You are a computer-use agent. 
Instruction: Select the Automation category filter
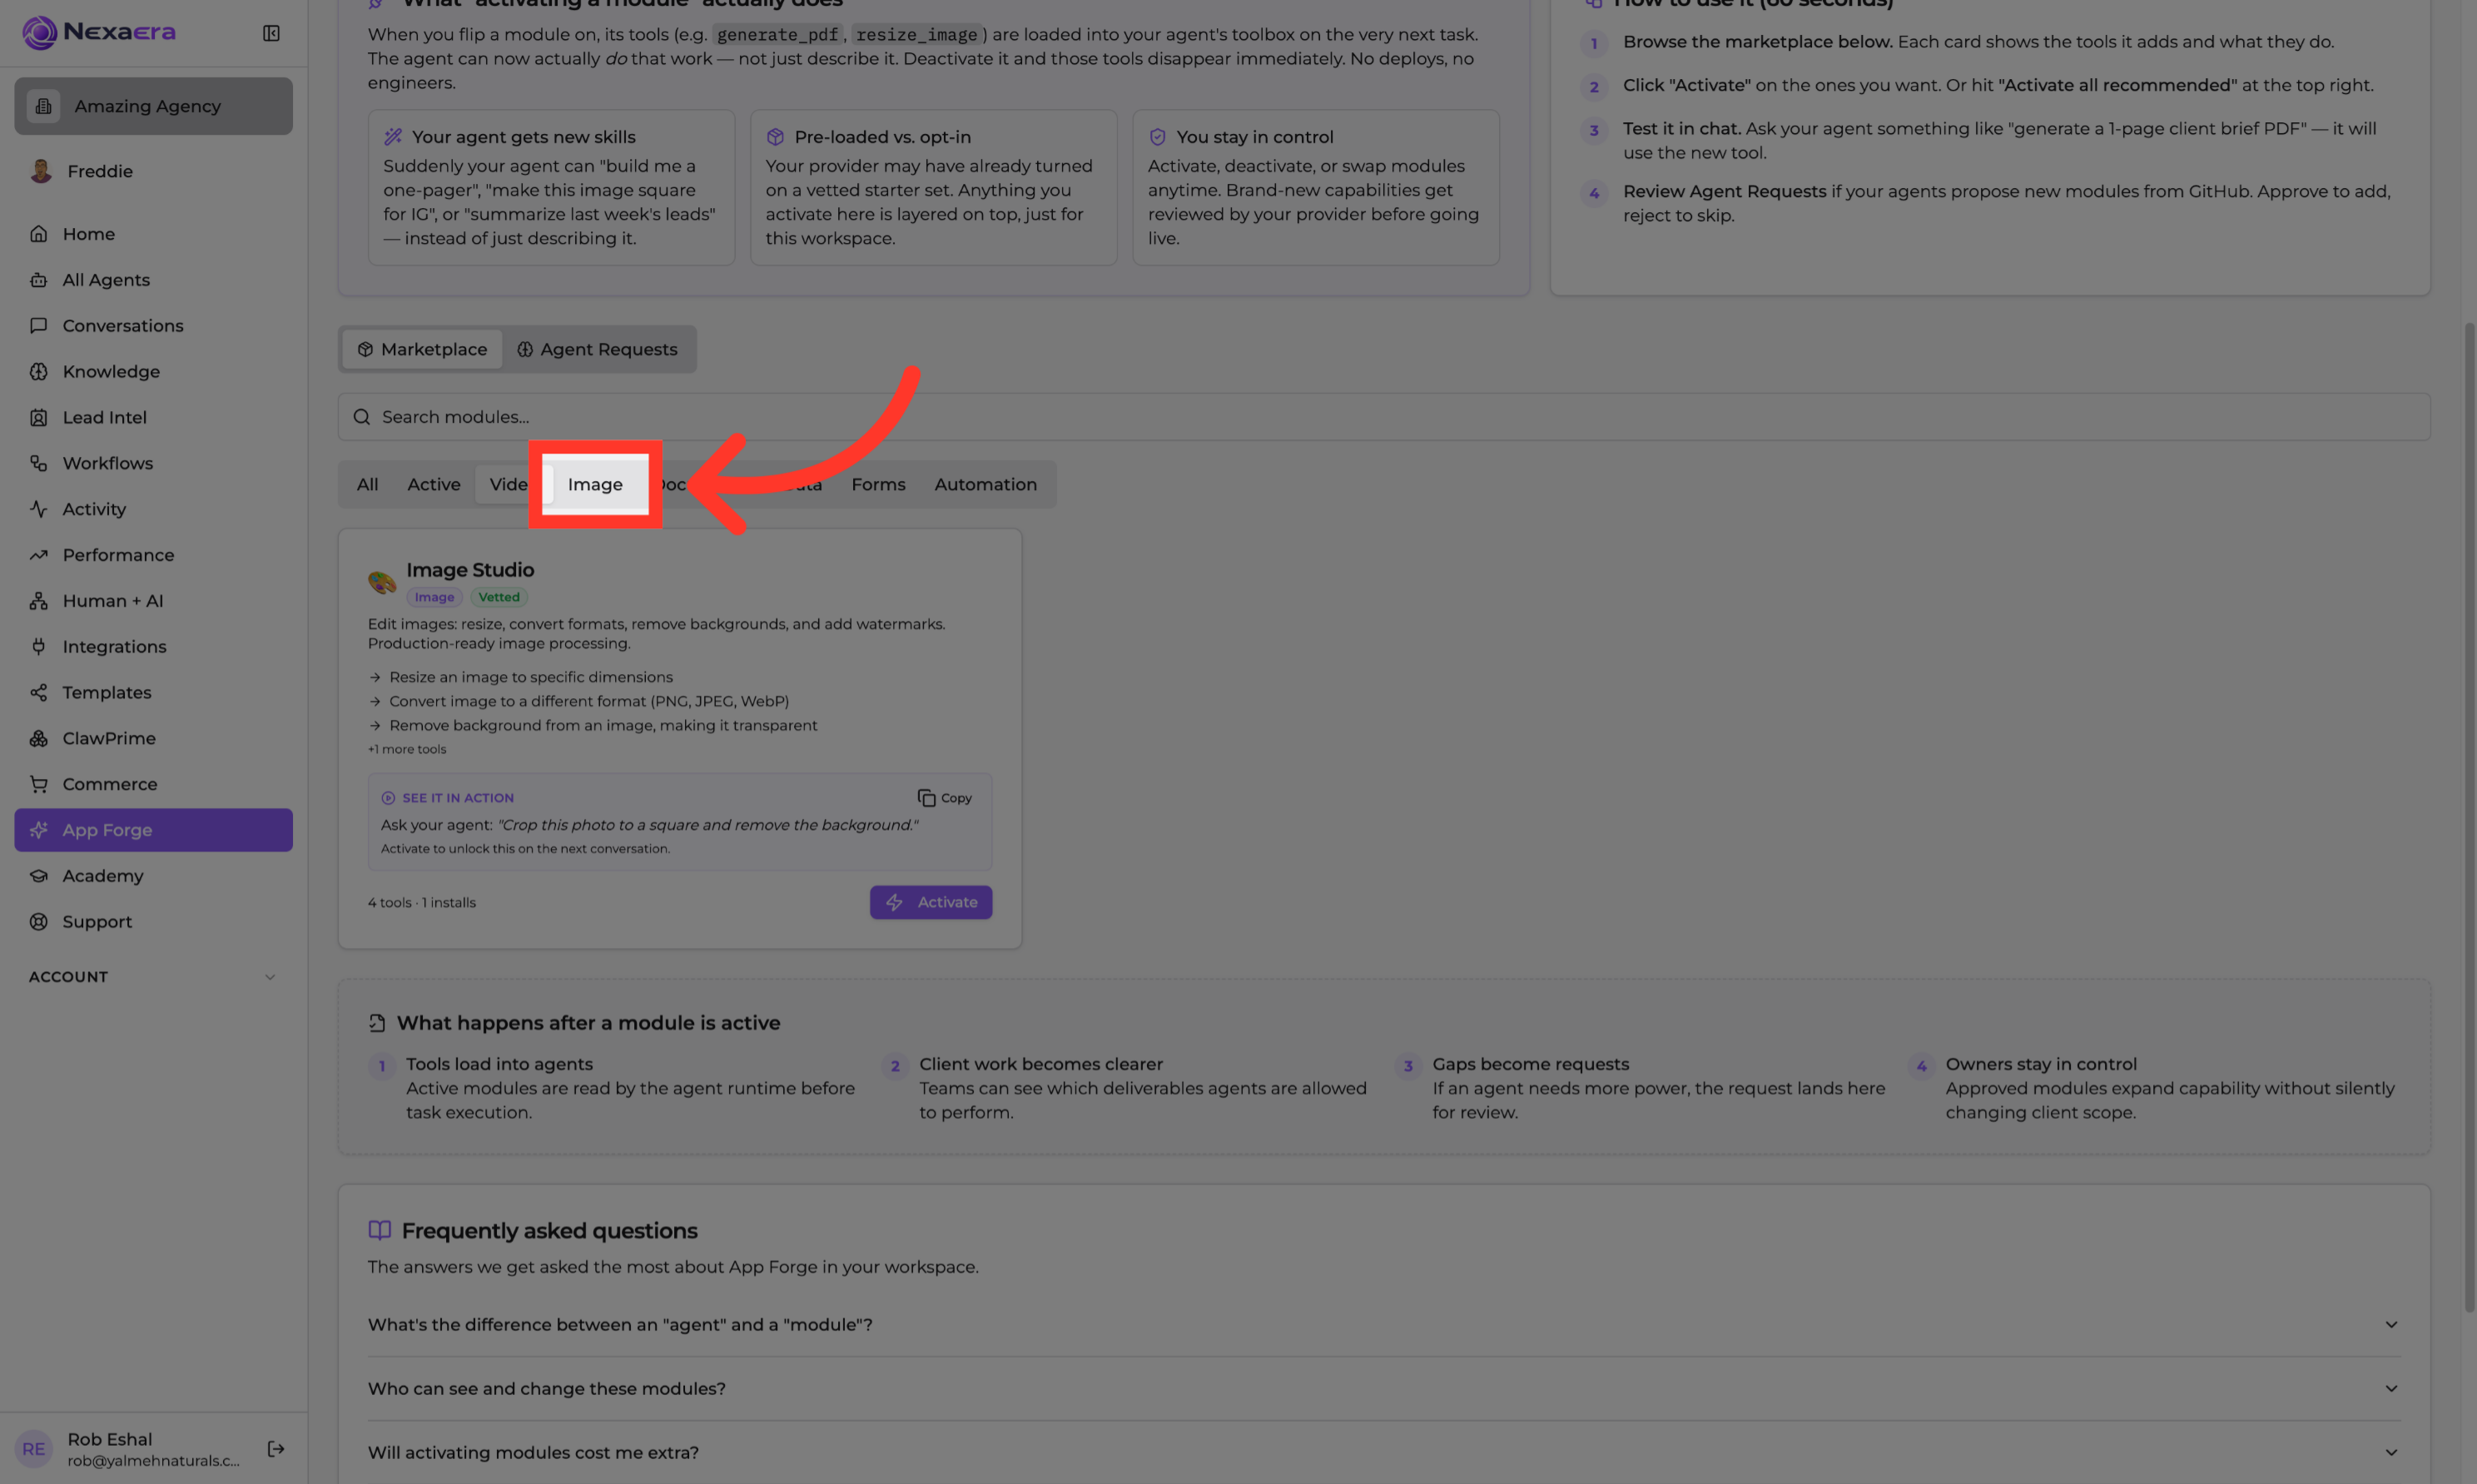click(985, 485)
